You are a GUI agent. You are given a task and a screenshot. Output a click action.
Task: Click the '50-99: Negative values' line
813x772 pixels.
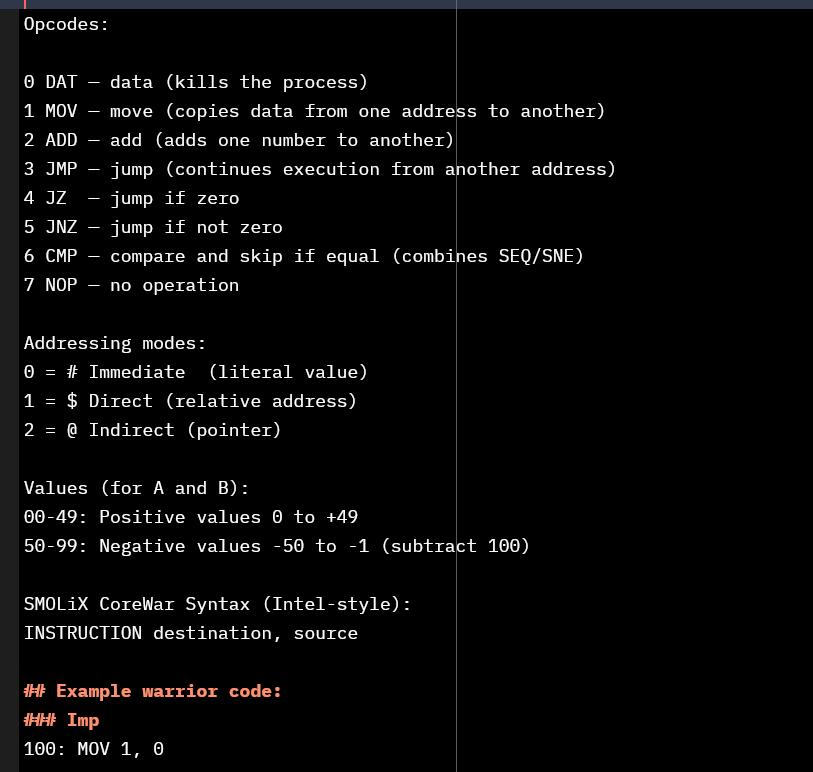point(277,546)
